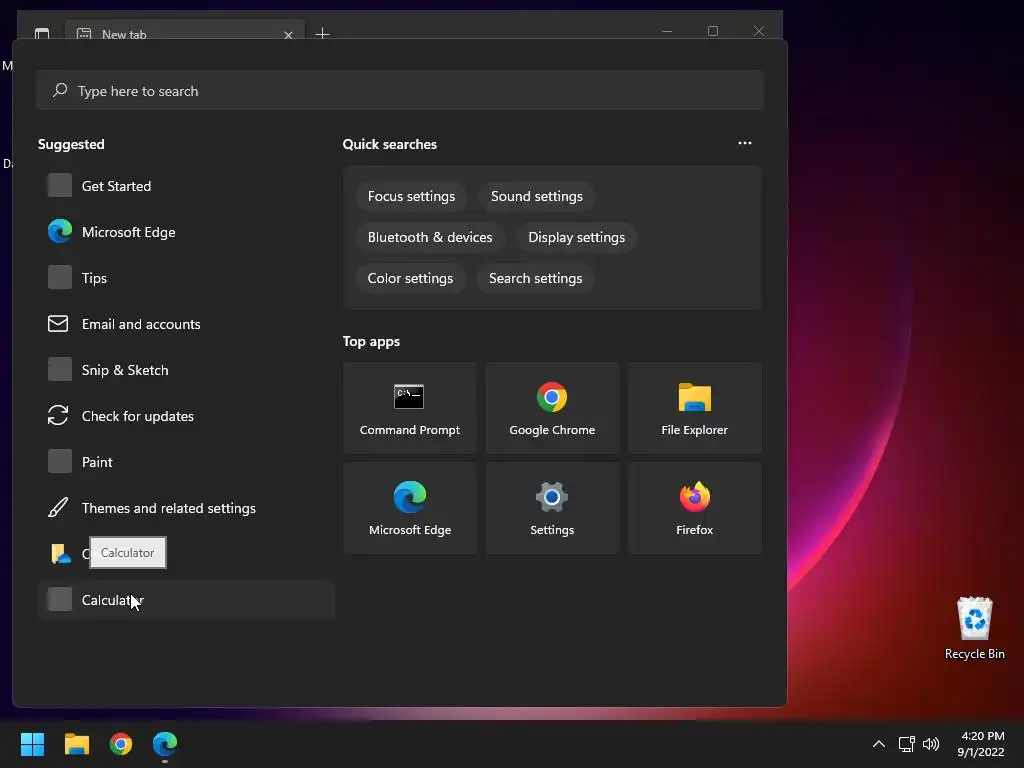Click Check for updates text

pos(138,415)
